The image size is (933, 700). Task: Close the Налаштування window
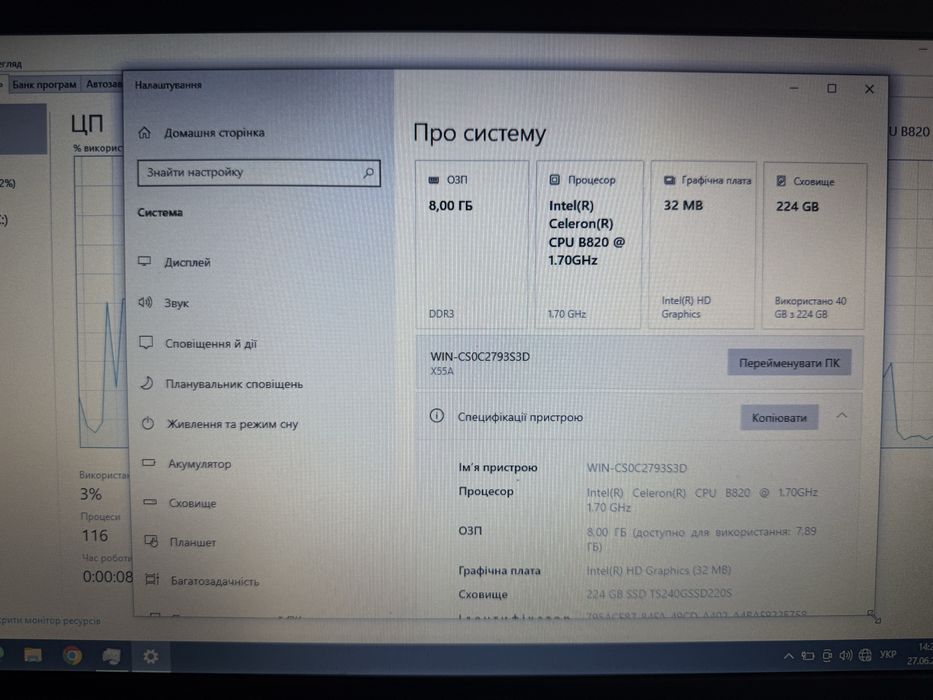click(x=869, y=89)
